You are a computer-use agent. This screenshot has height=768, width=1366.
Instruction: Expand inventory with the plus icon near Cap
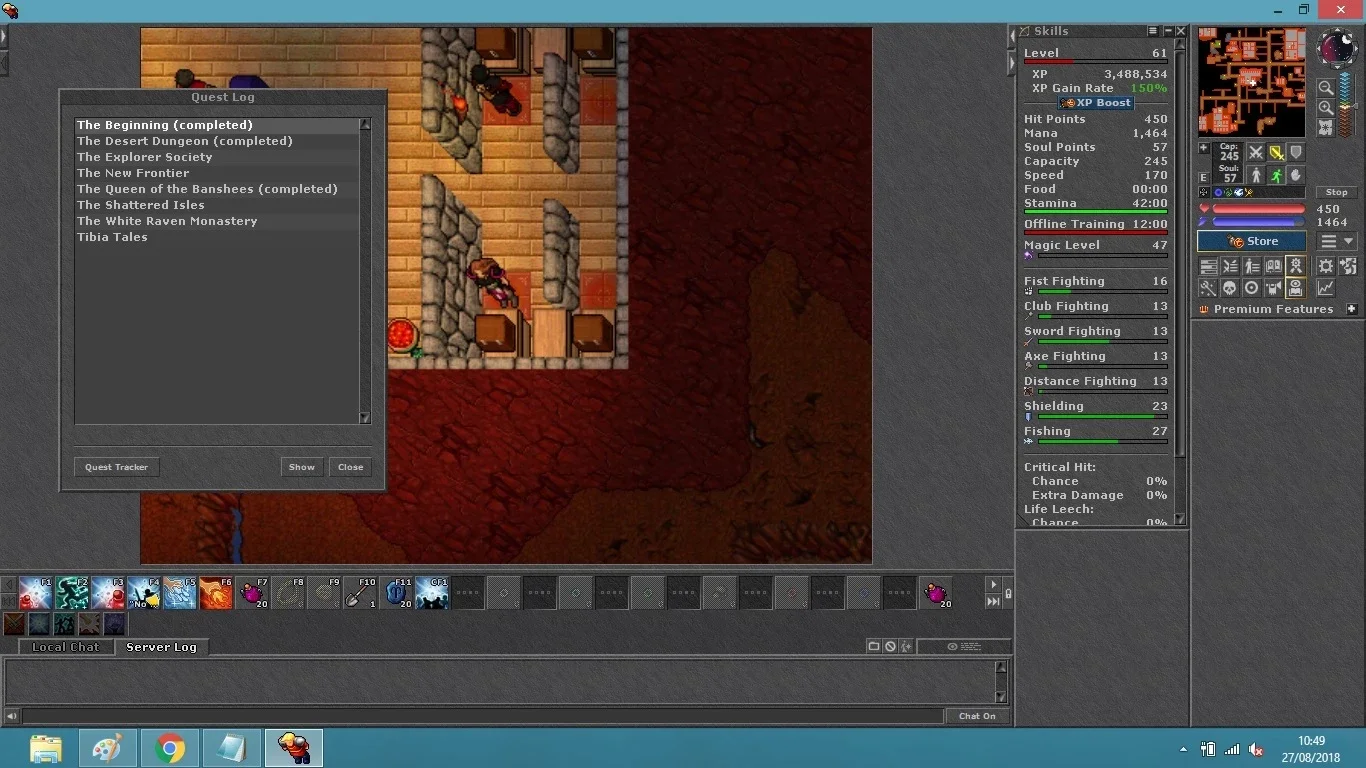point(1204,148)
